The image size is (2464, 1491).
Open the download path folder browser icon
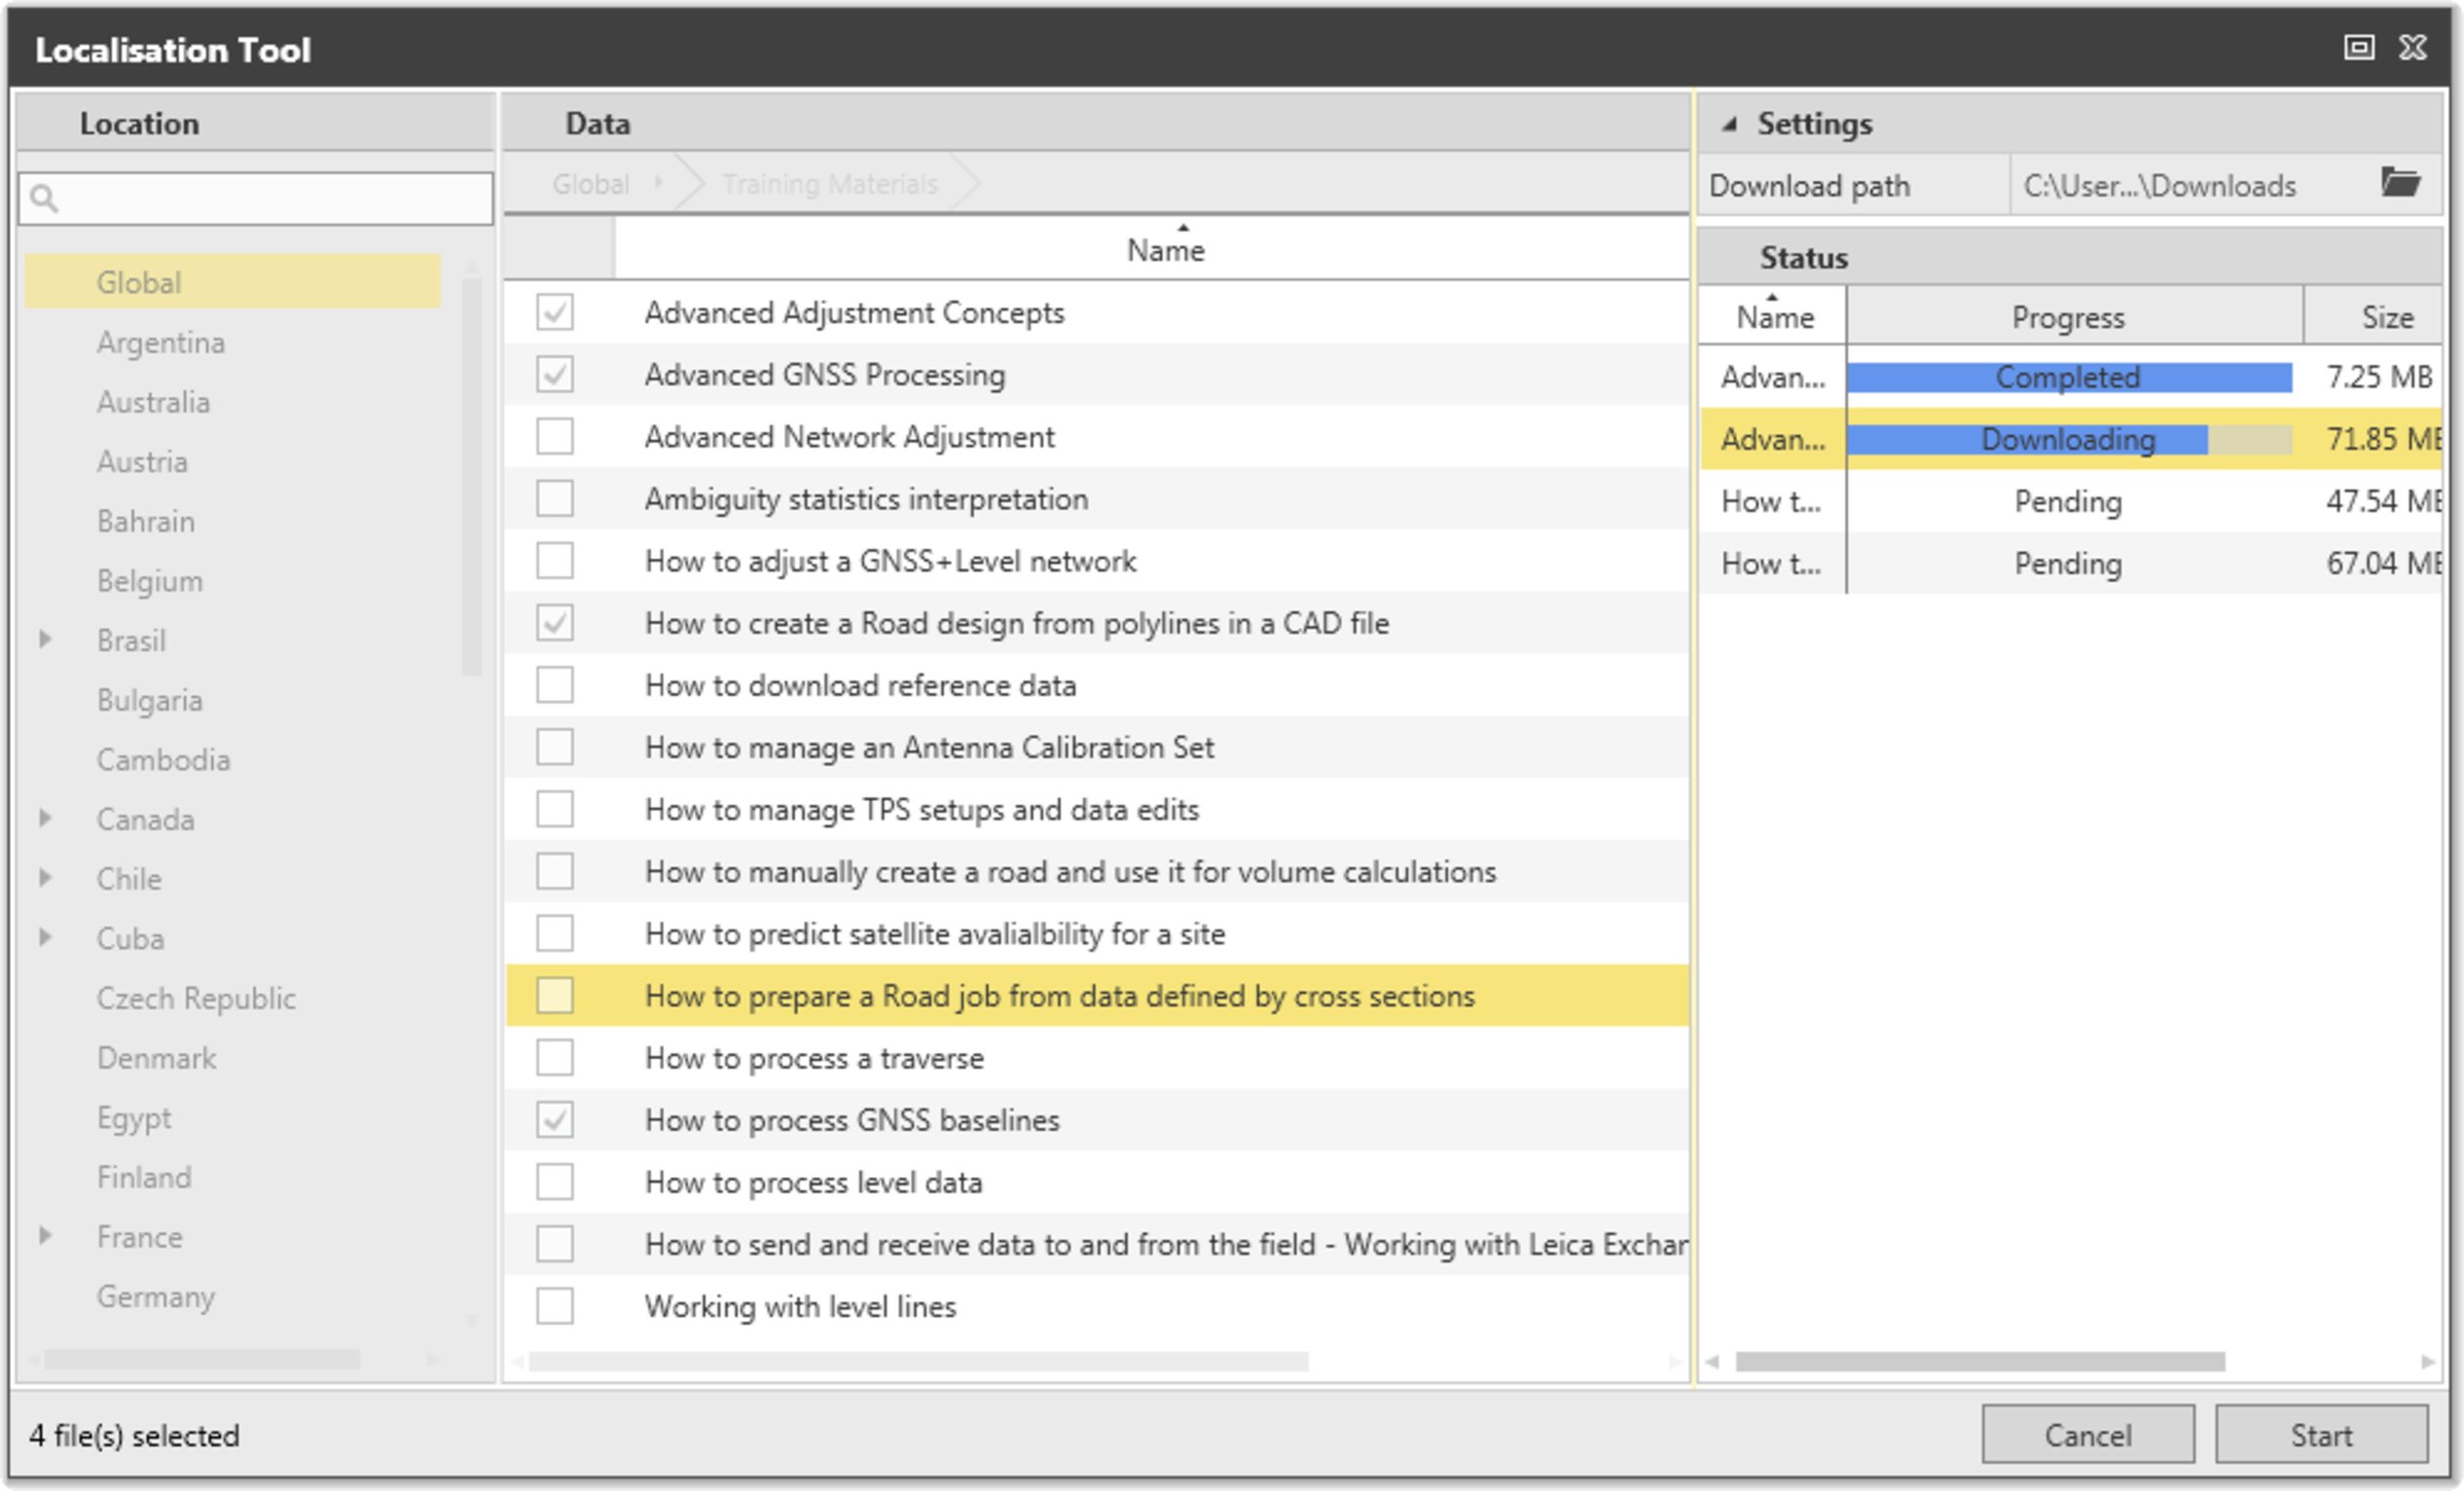tap(2400, 184)
